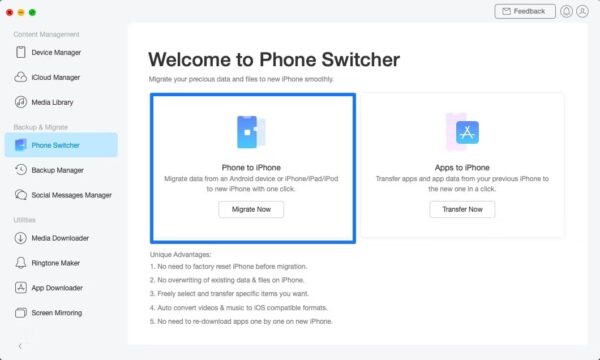
Task: Open Screen Mirroring icon
Action: pyautogui.click(x=21, y=313)
